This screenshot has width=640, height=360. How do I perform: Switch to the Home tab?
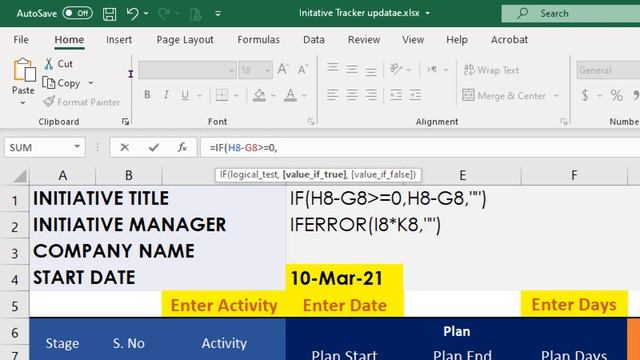pos(69,40)
